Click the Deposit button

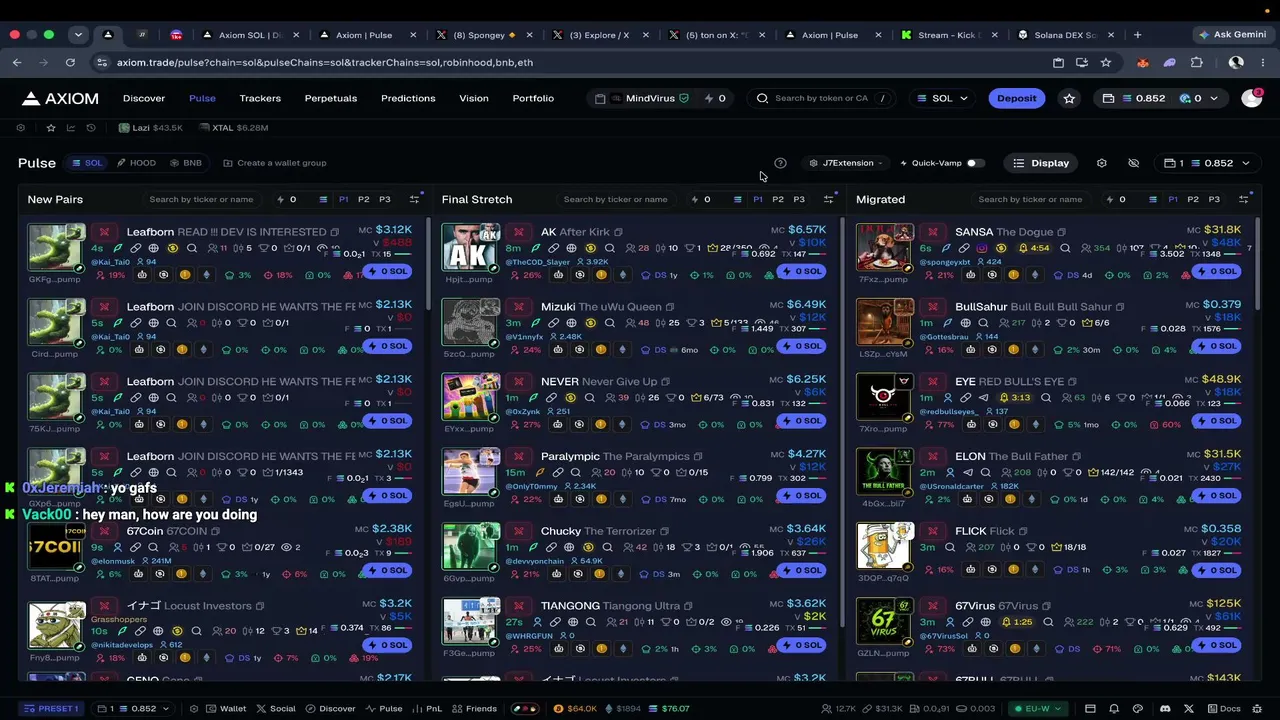click(1017, 98)
